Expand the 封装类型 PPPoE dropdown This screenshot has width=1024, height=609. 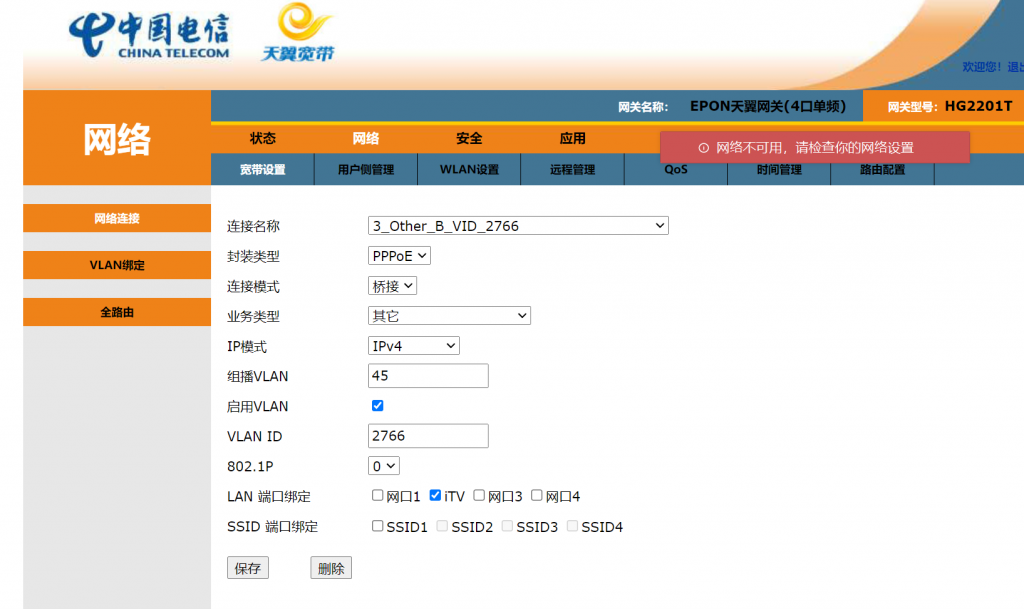tap(399, 256)
